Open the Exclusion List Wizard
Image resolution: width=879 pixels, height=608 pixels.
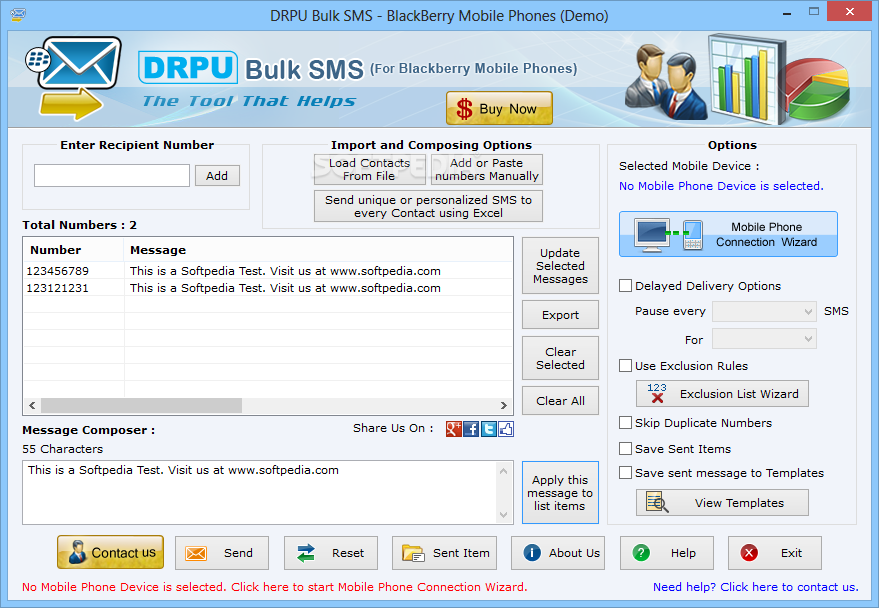[x=722, y=393]
